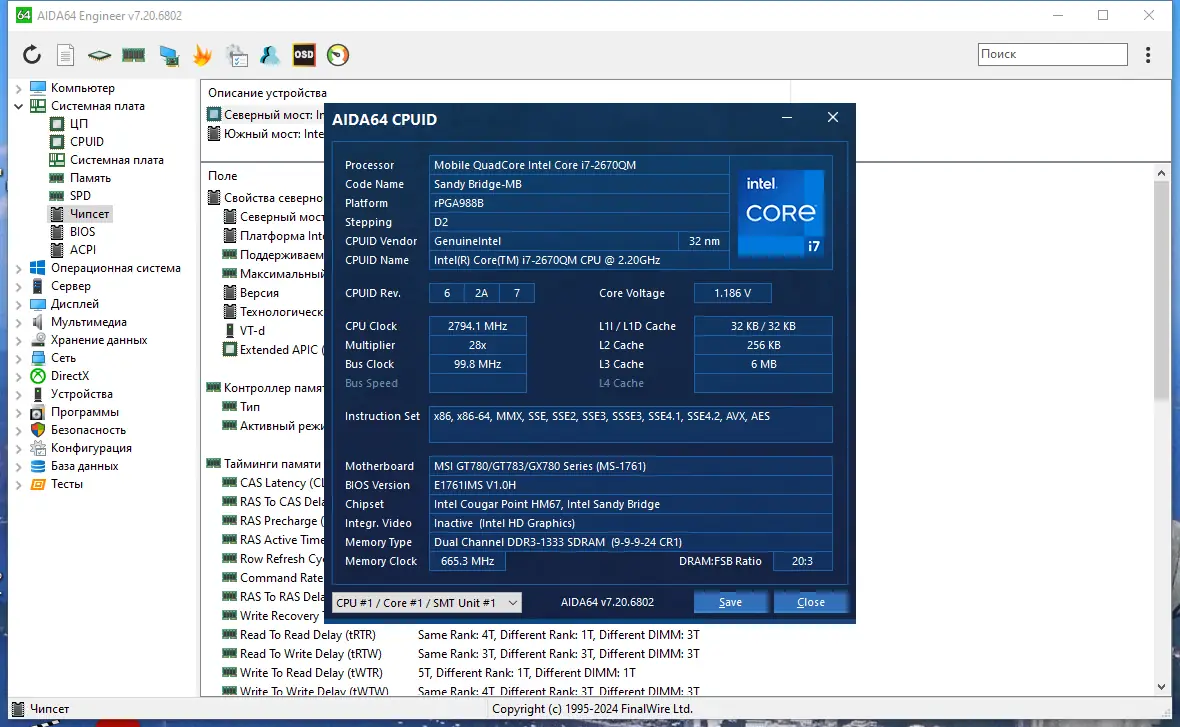Screen dimensions: 1180x727
Task: Click the Instruction Set text box
Action: [631, 424]
